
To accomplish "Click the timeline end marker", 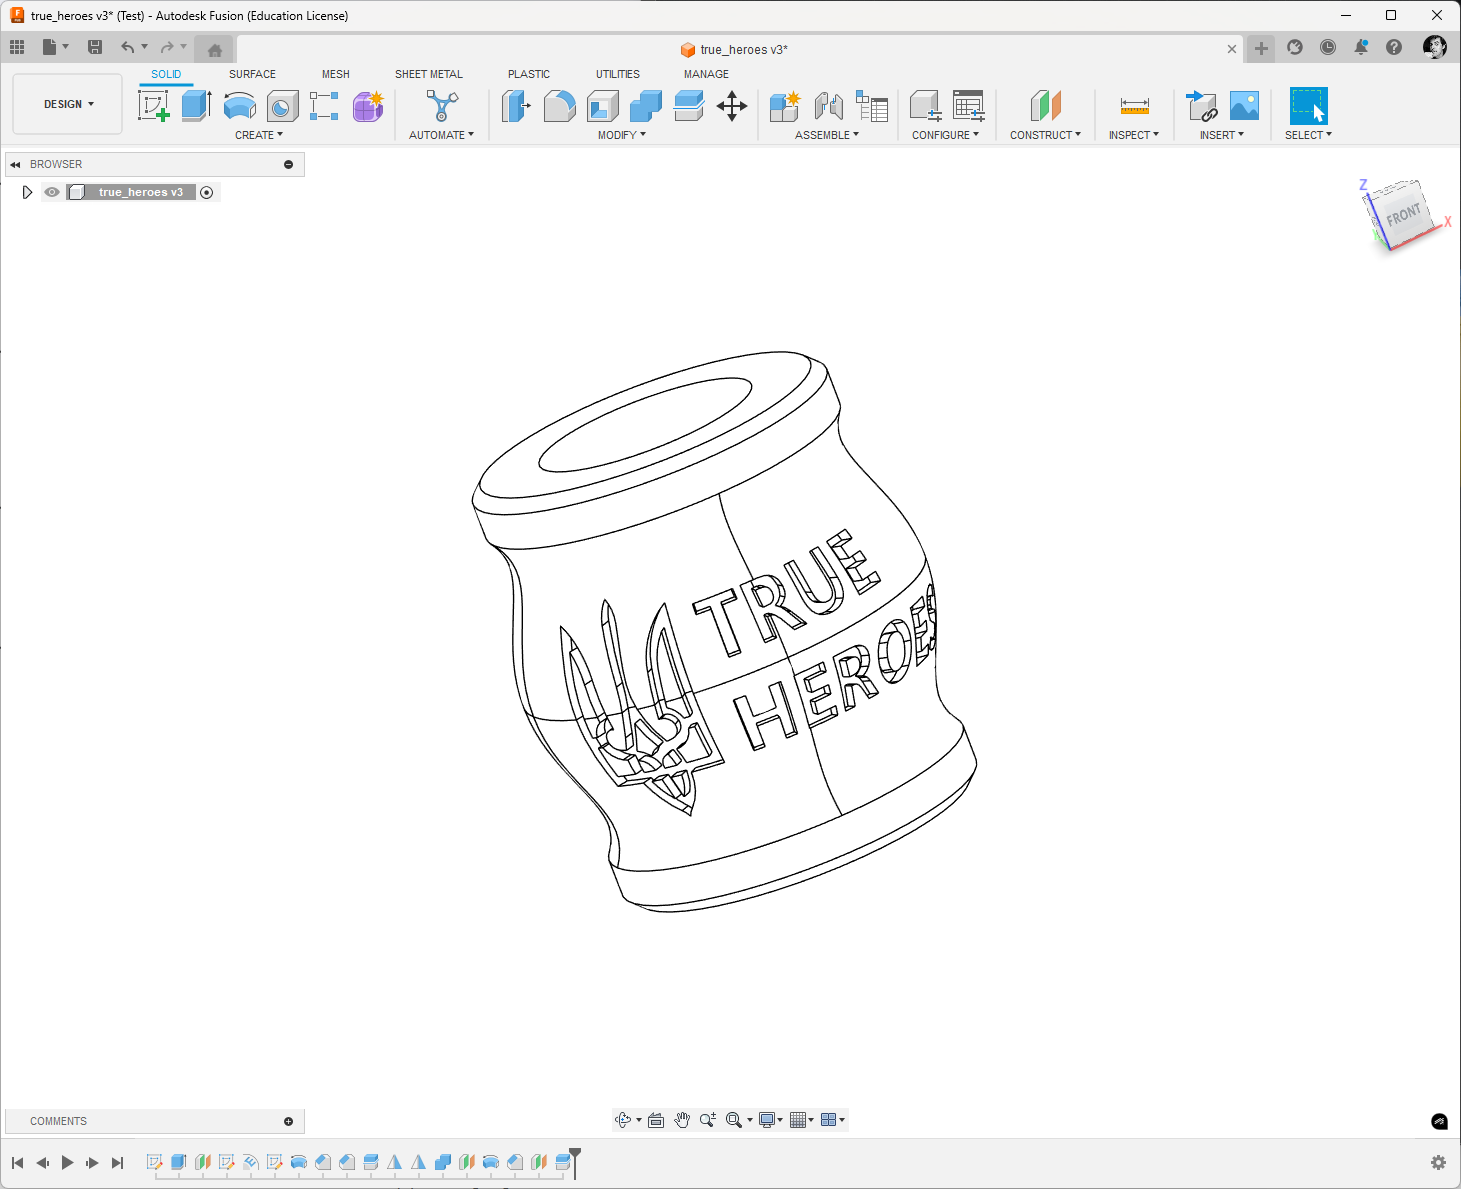I will coord(575,1162).
